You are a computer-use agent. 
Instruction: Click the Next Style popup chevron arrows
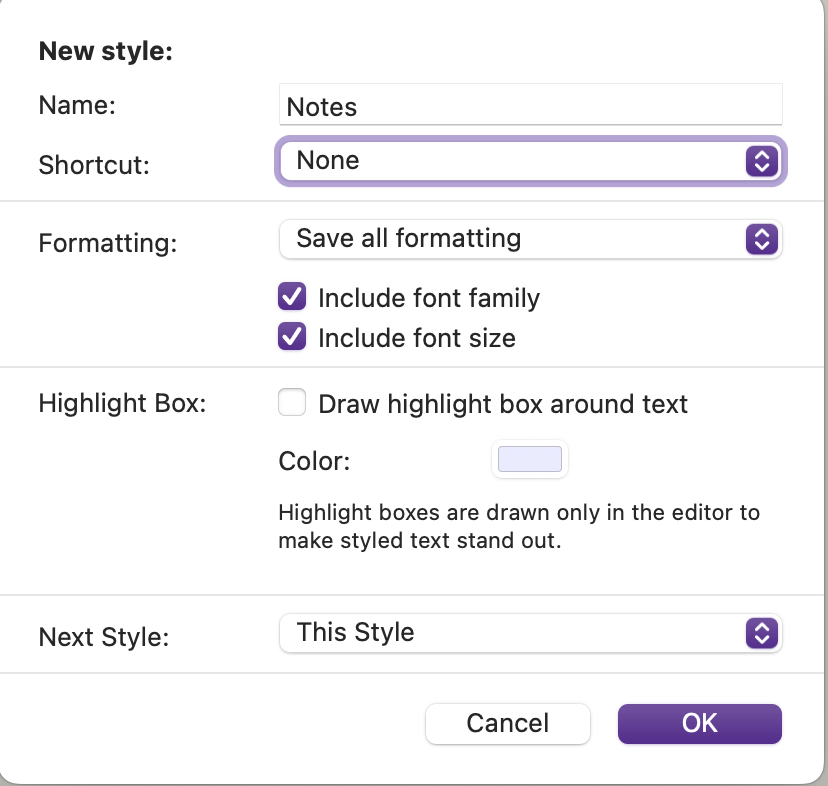click(x=762, y=633)
